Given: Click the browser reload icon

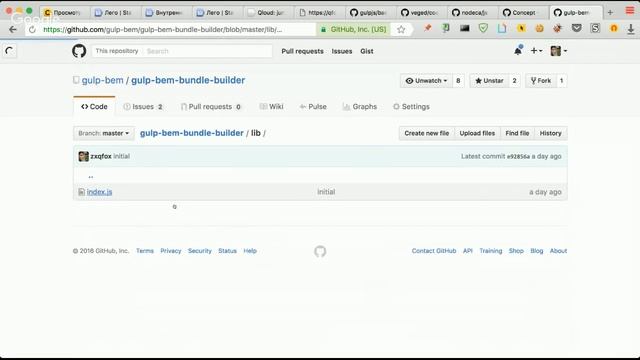Looking at the screenshot, I should coord(32,29).
